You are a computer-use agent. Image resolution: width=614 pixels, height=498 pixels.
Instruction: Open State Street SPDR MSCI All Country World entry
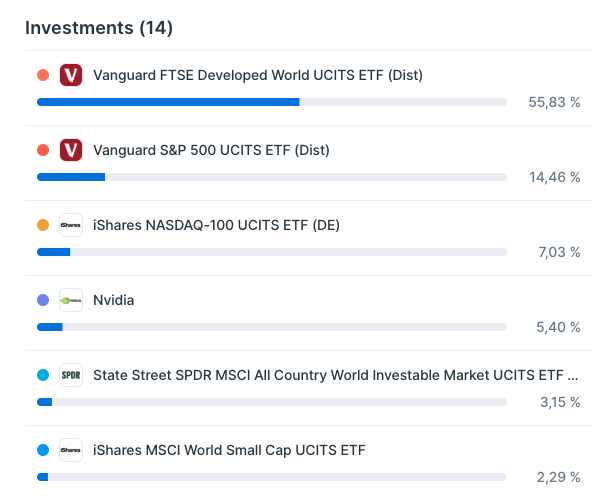tap(336, 375)
